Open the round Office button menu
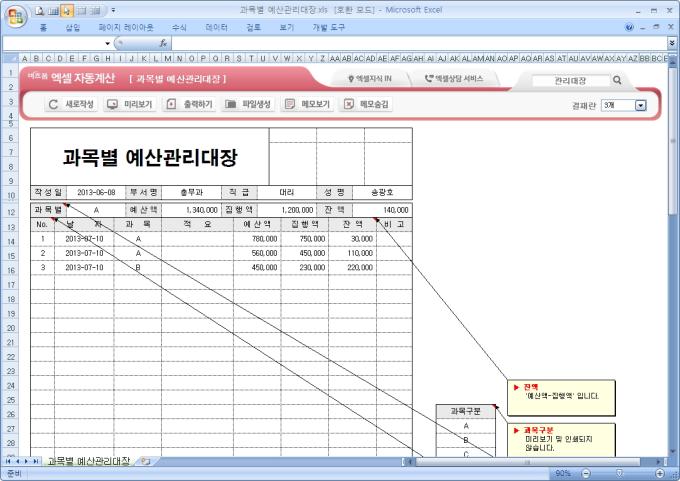This screenshot has width=680, height=481. (x=16, y=16)
